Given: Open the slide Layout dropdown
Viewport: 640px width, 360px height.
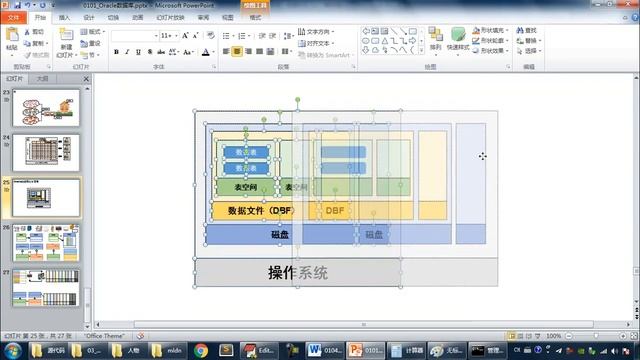Looking at the screenshot, I should [x=93, y=31].
